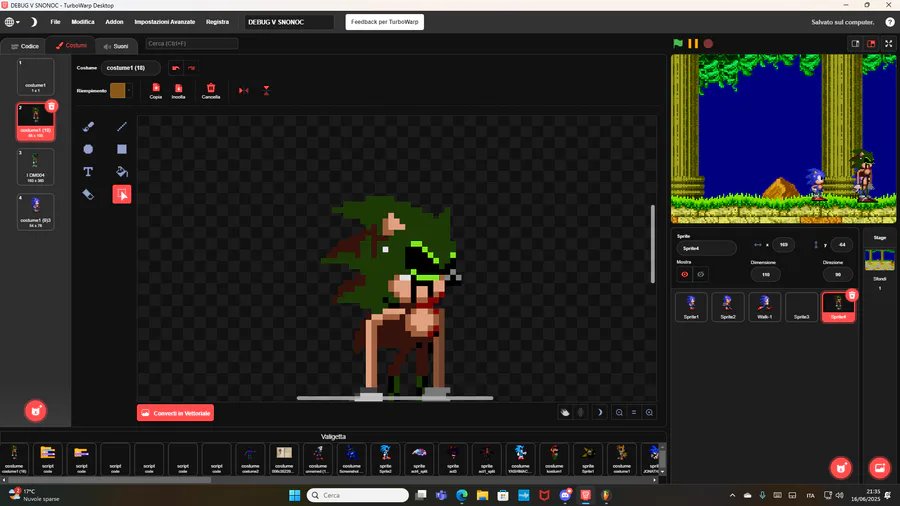This screenshot has height=506, width=900.
Task: Switch to small stage layout
Action: pos(855,44)
